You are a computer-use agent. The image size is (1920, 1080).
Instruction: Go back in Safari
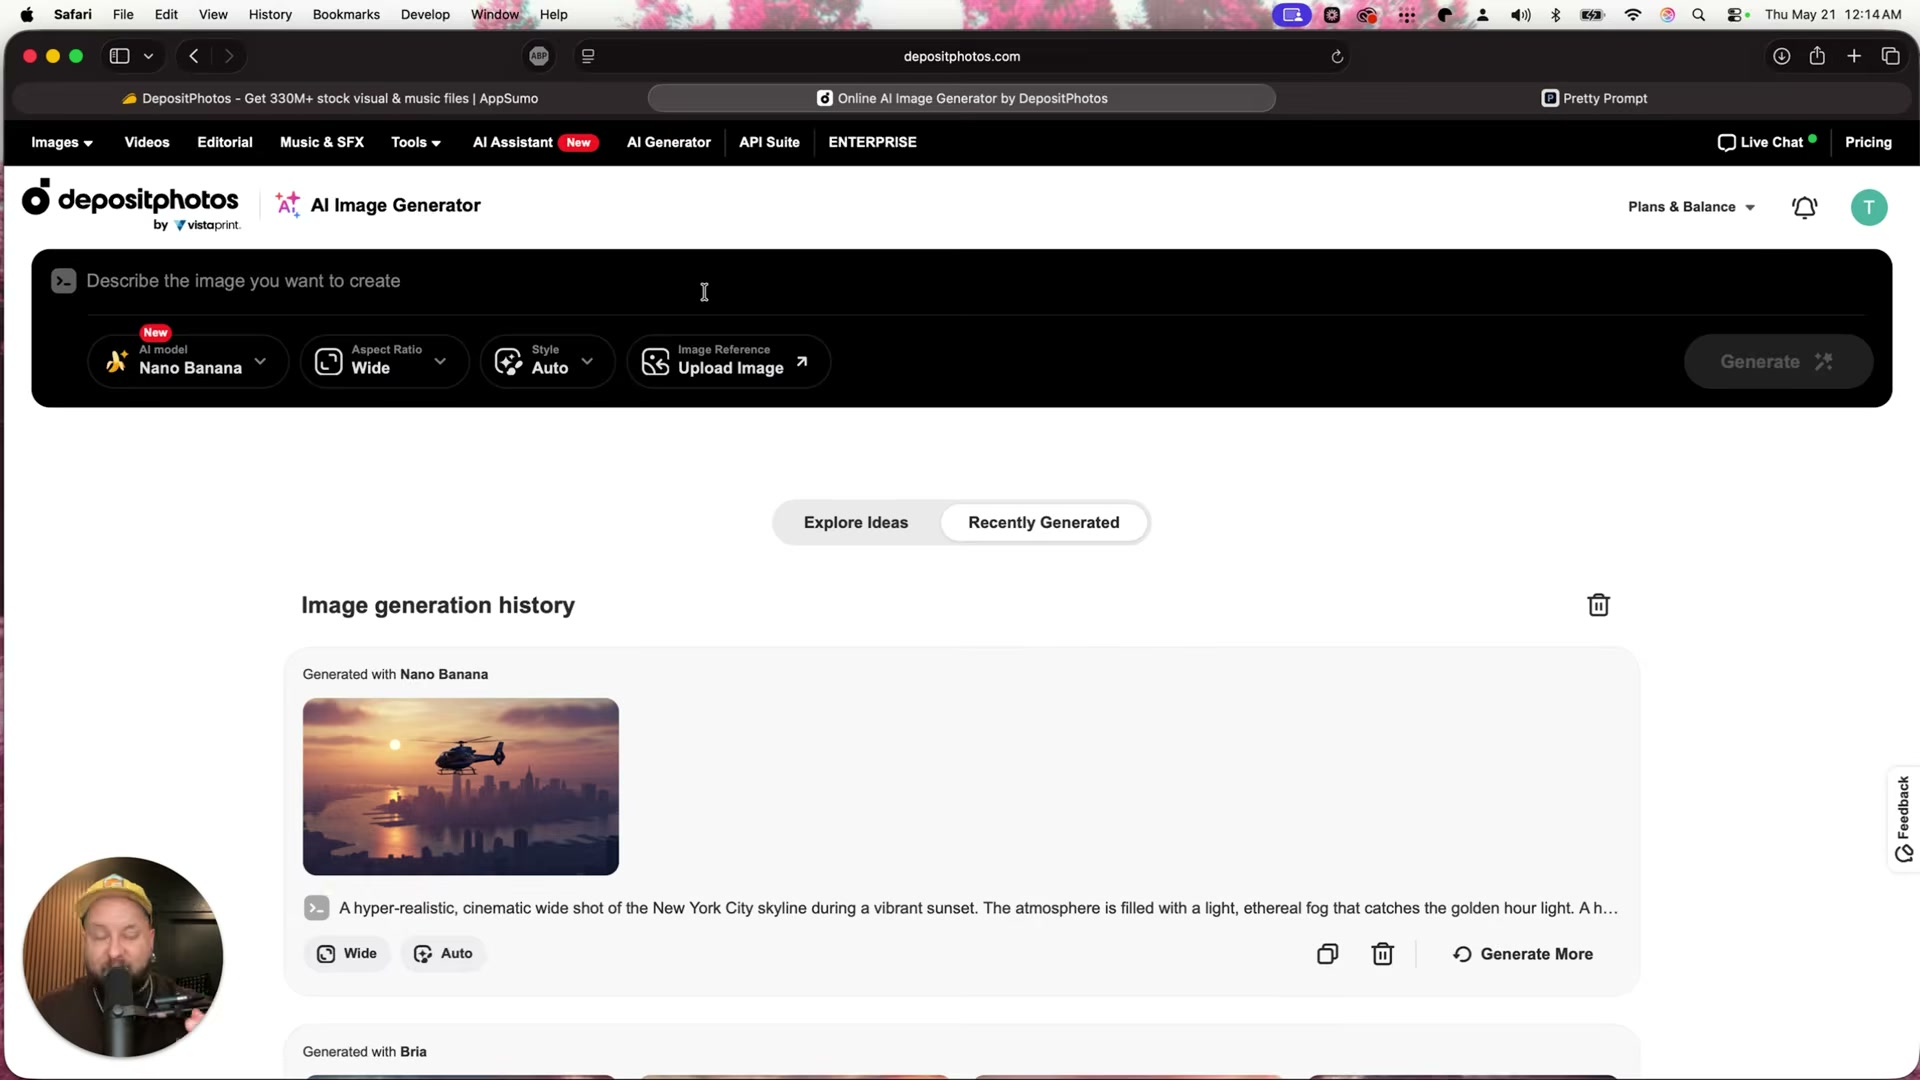click(194, 56)
